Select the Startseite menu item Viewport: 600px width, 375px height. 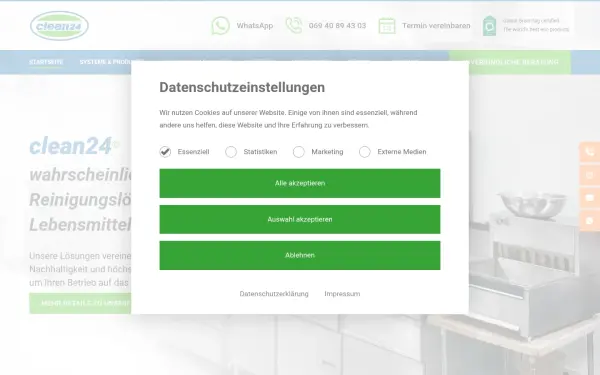(x=46, y=62)
